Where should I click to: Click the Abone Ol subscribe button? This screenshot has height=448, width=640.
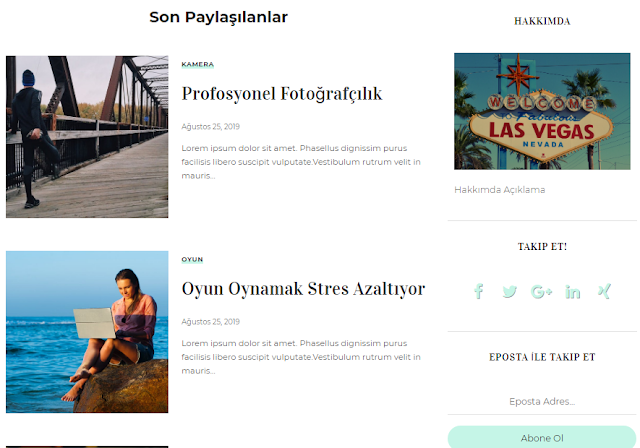click(x=542, y=438)
